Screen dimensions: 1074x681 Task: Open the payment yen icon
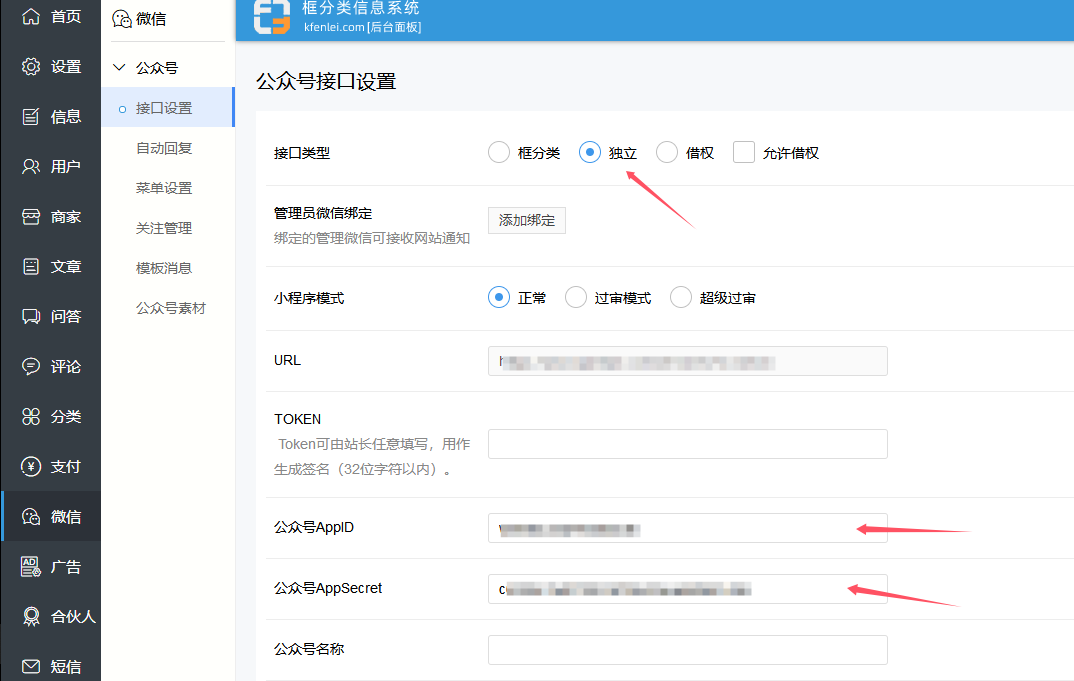pyautogui.click(x=31, y=467)
